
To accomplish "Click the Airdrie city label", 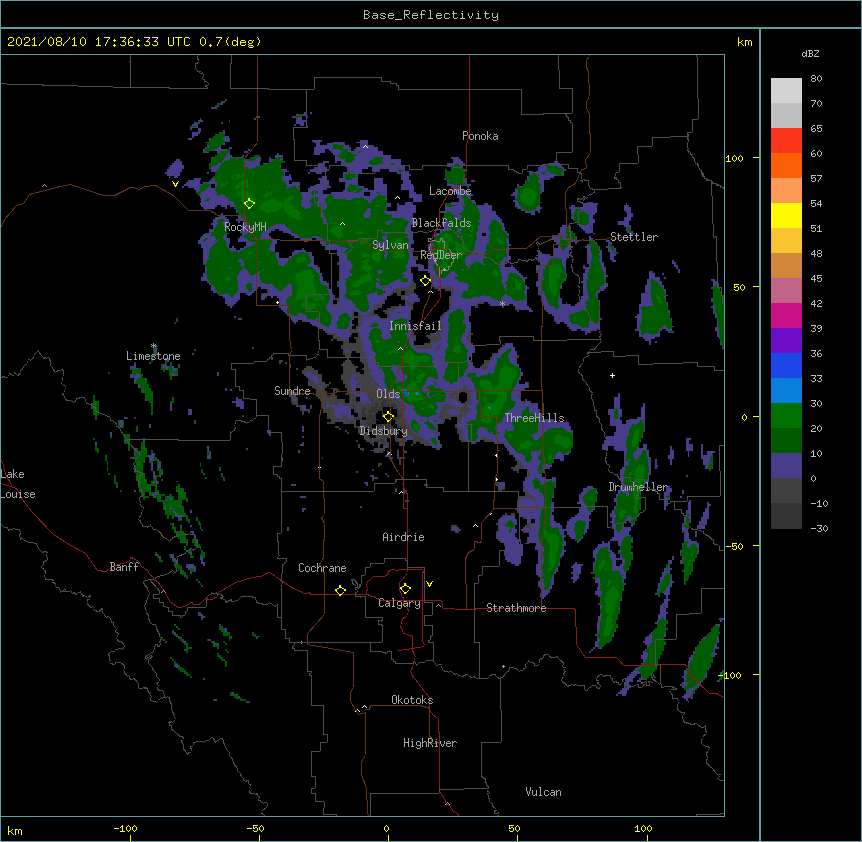I will point(404,537).
